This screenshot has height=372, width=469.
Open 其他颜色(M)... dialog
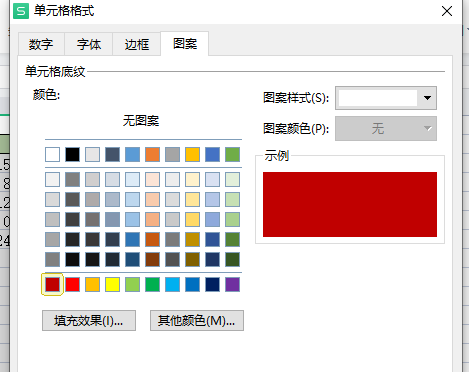coord(197,321)
